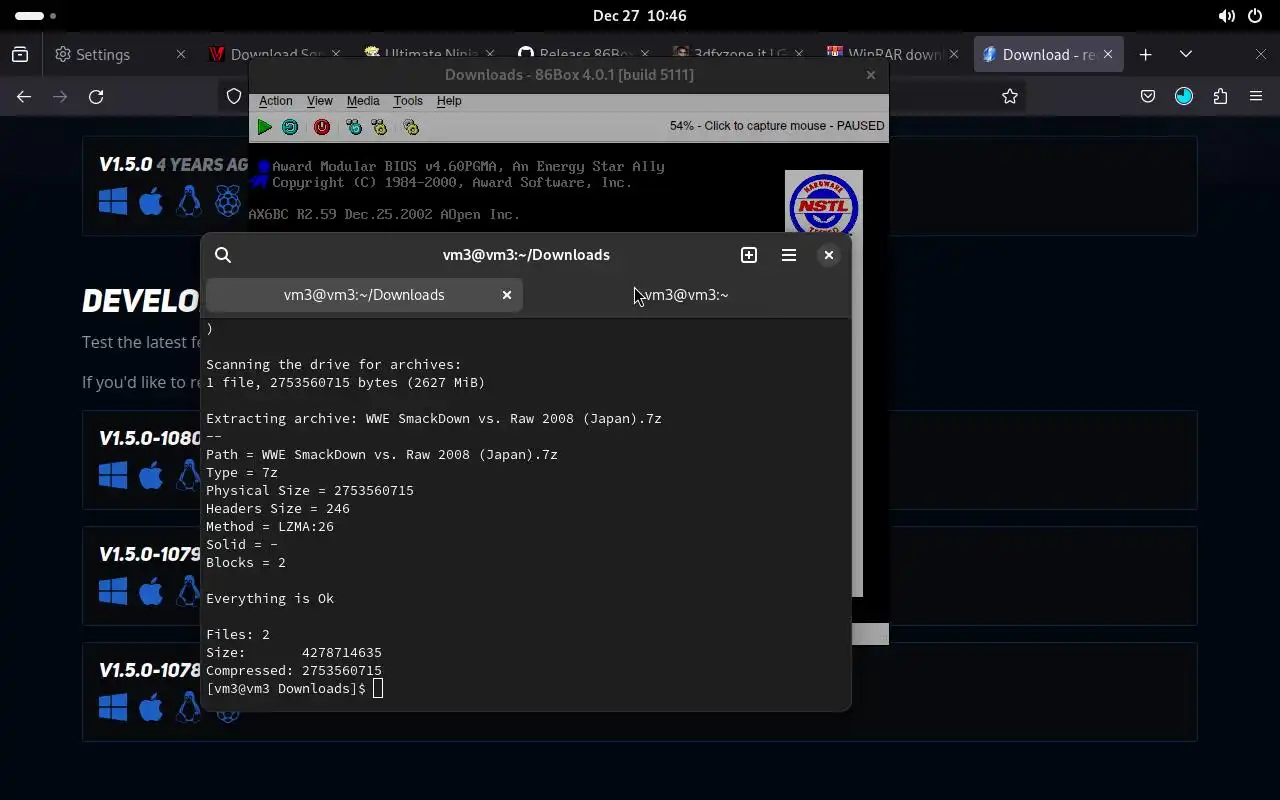
Task: Click the volume icon in system tray
Action: [1226, 16]
